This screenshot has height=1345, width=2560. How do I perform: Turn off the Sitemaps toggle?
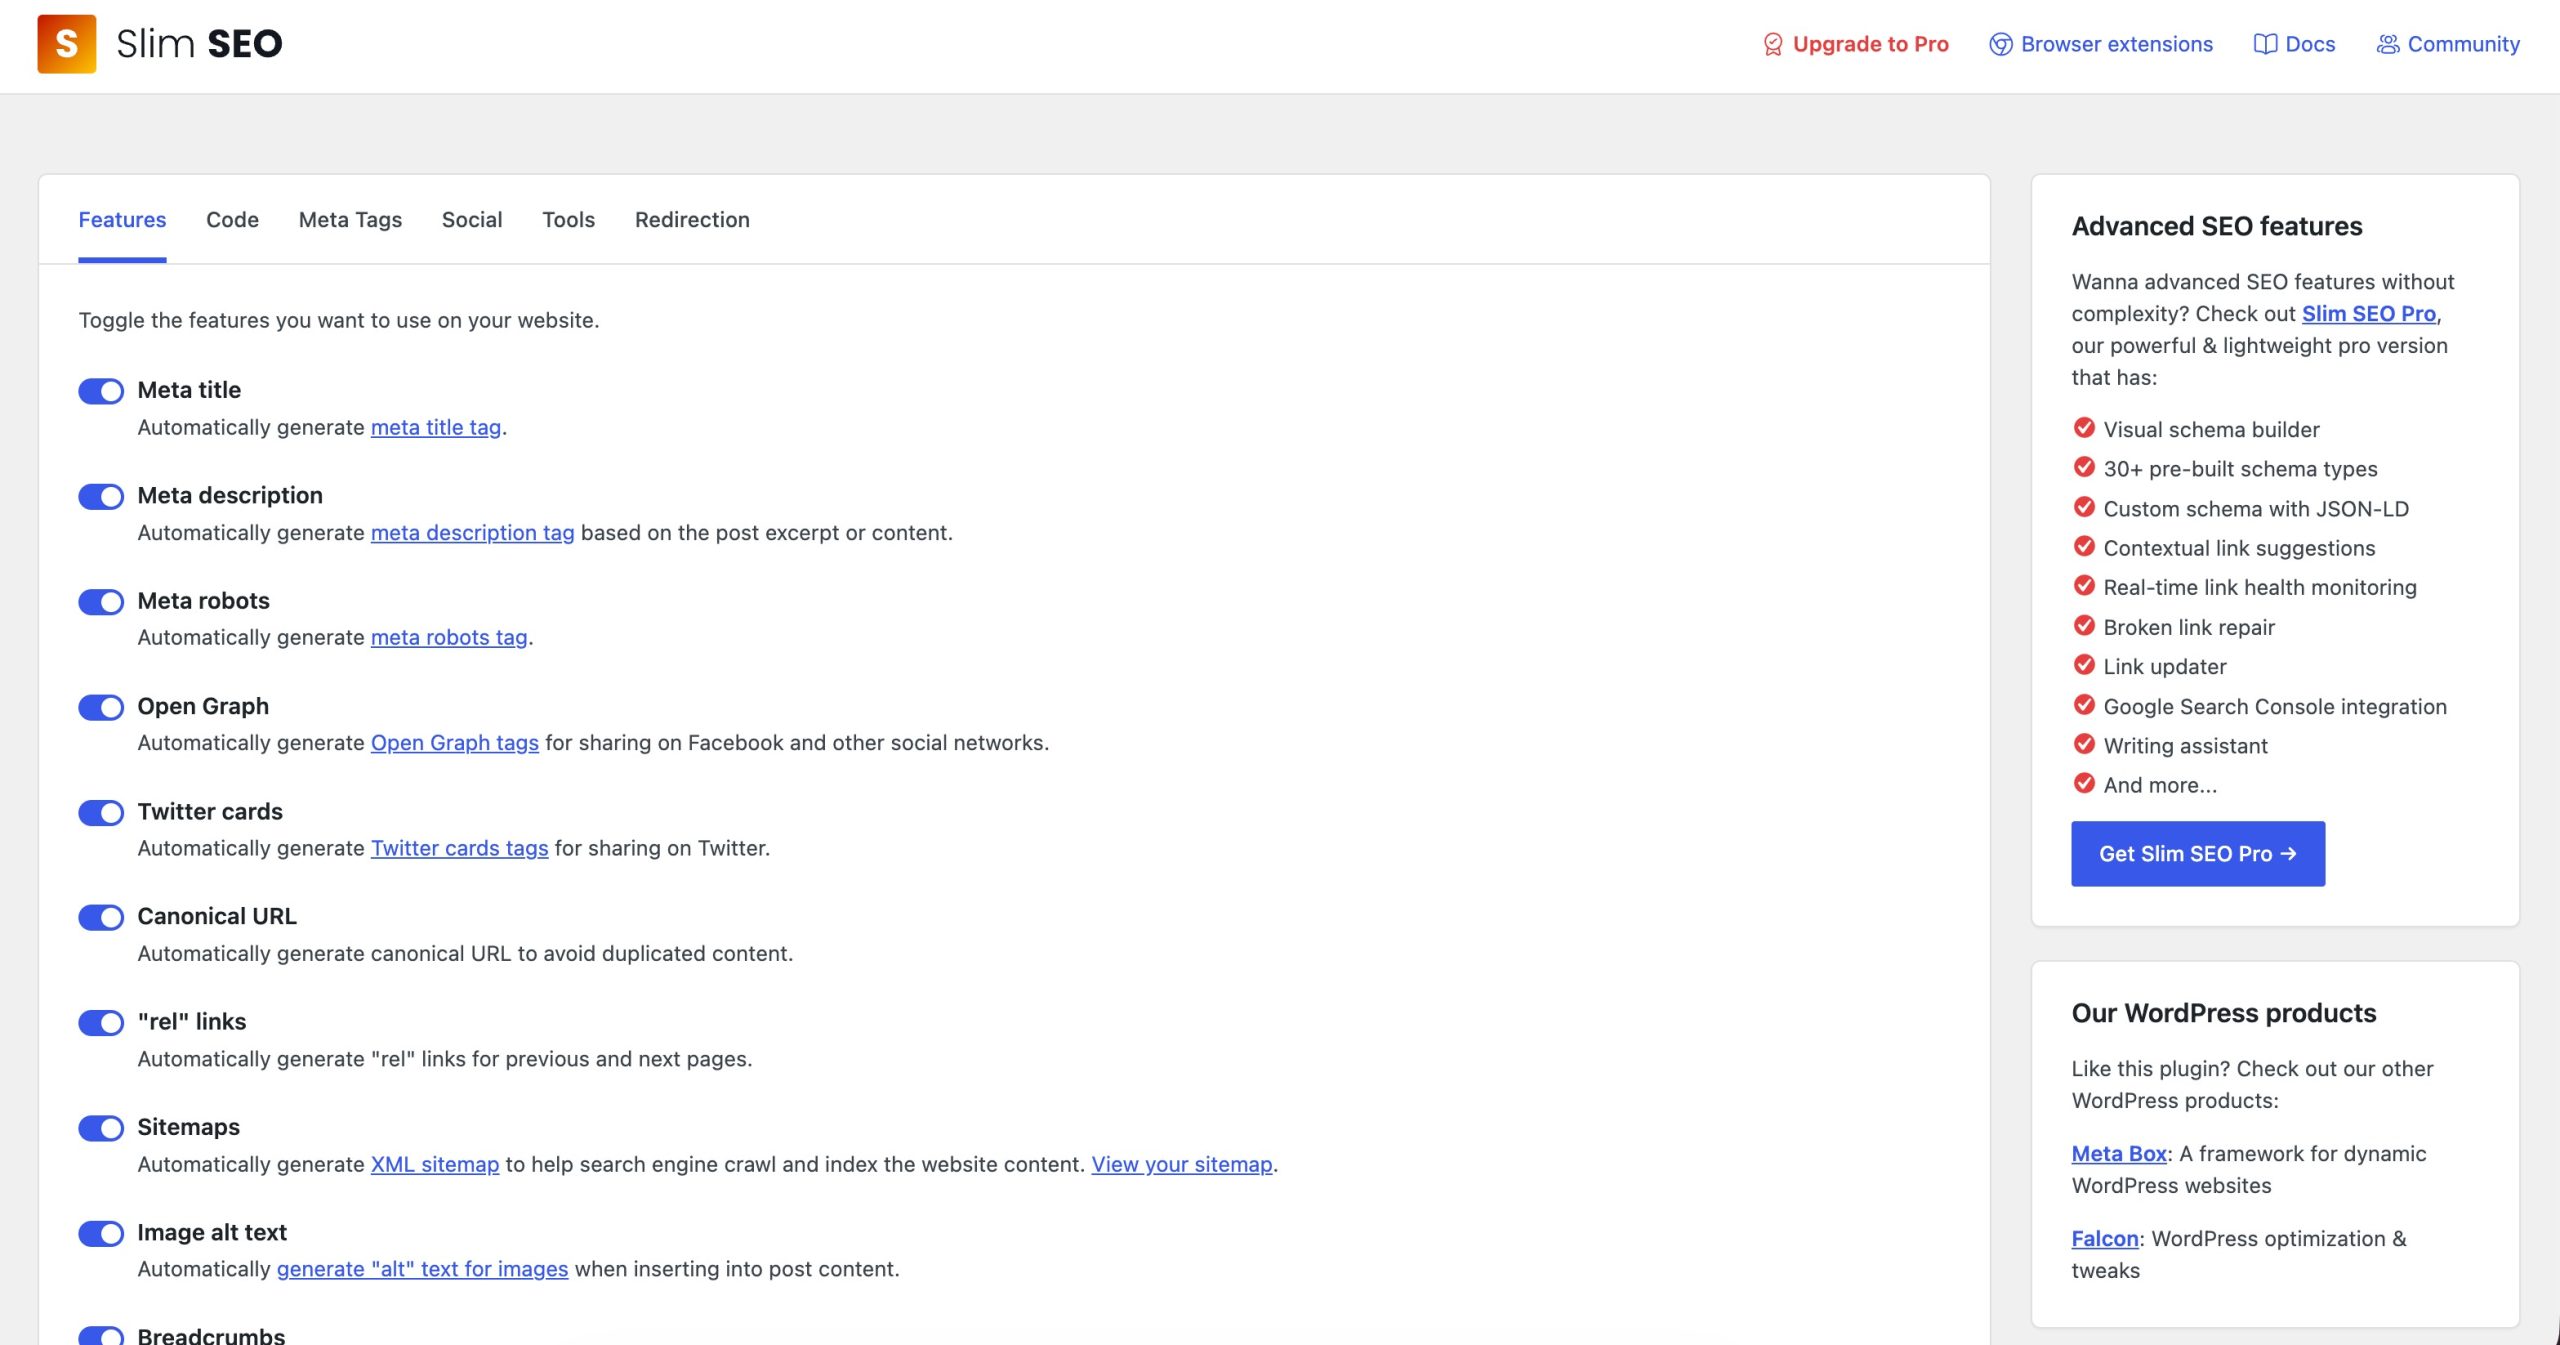pyautogui.click(x=101, y=1128)
